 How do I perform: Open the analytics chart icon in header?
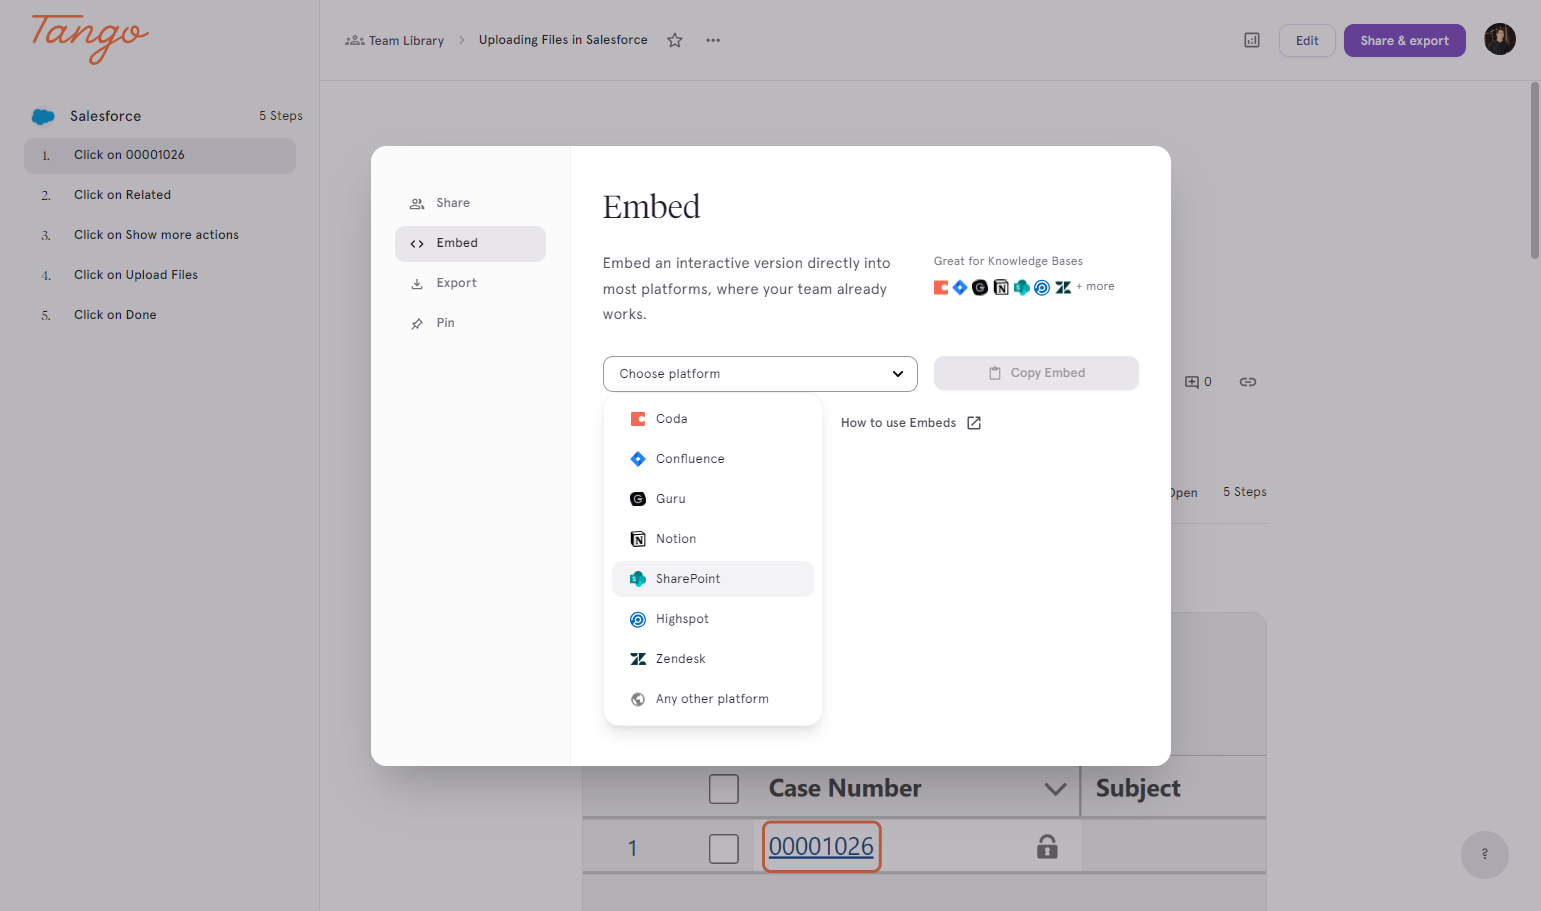pyautogui.click(x=1252, y=40)
